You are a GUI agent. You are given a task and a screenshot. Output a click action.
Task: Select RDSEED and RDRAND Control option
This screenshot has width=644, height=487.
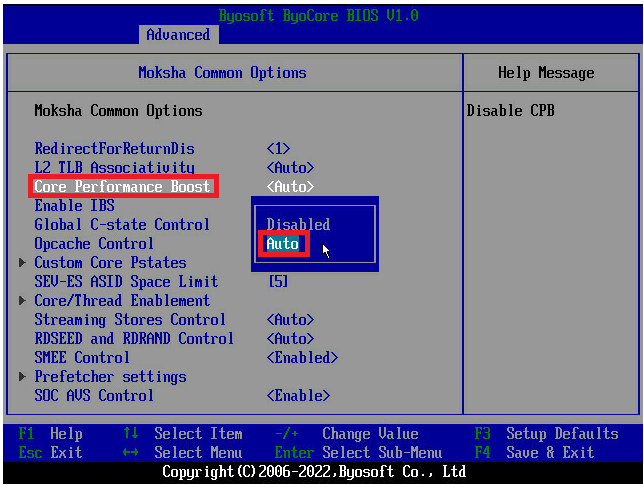click(x=134, y=339)
